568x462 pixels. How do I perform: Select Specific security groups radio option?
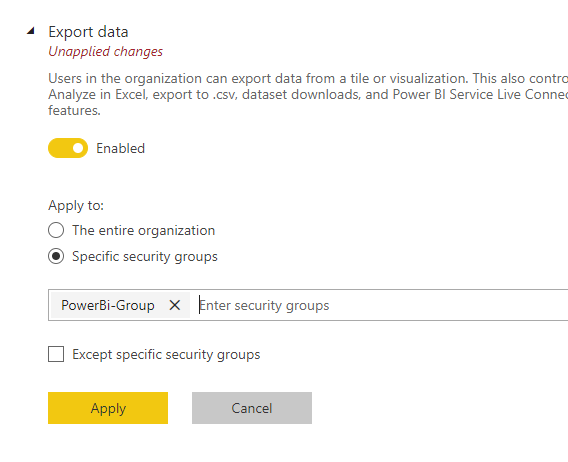click(56, 256)
